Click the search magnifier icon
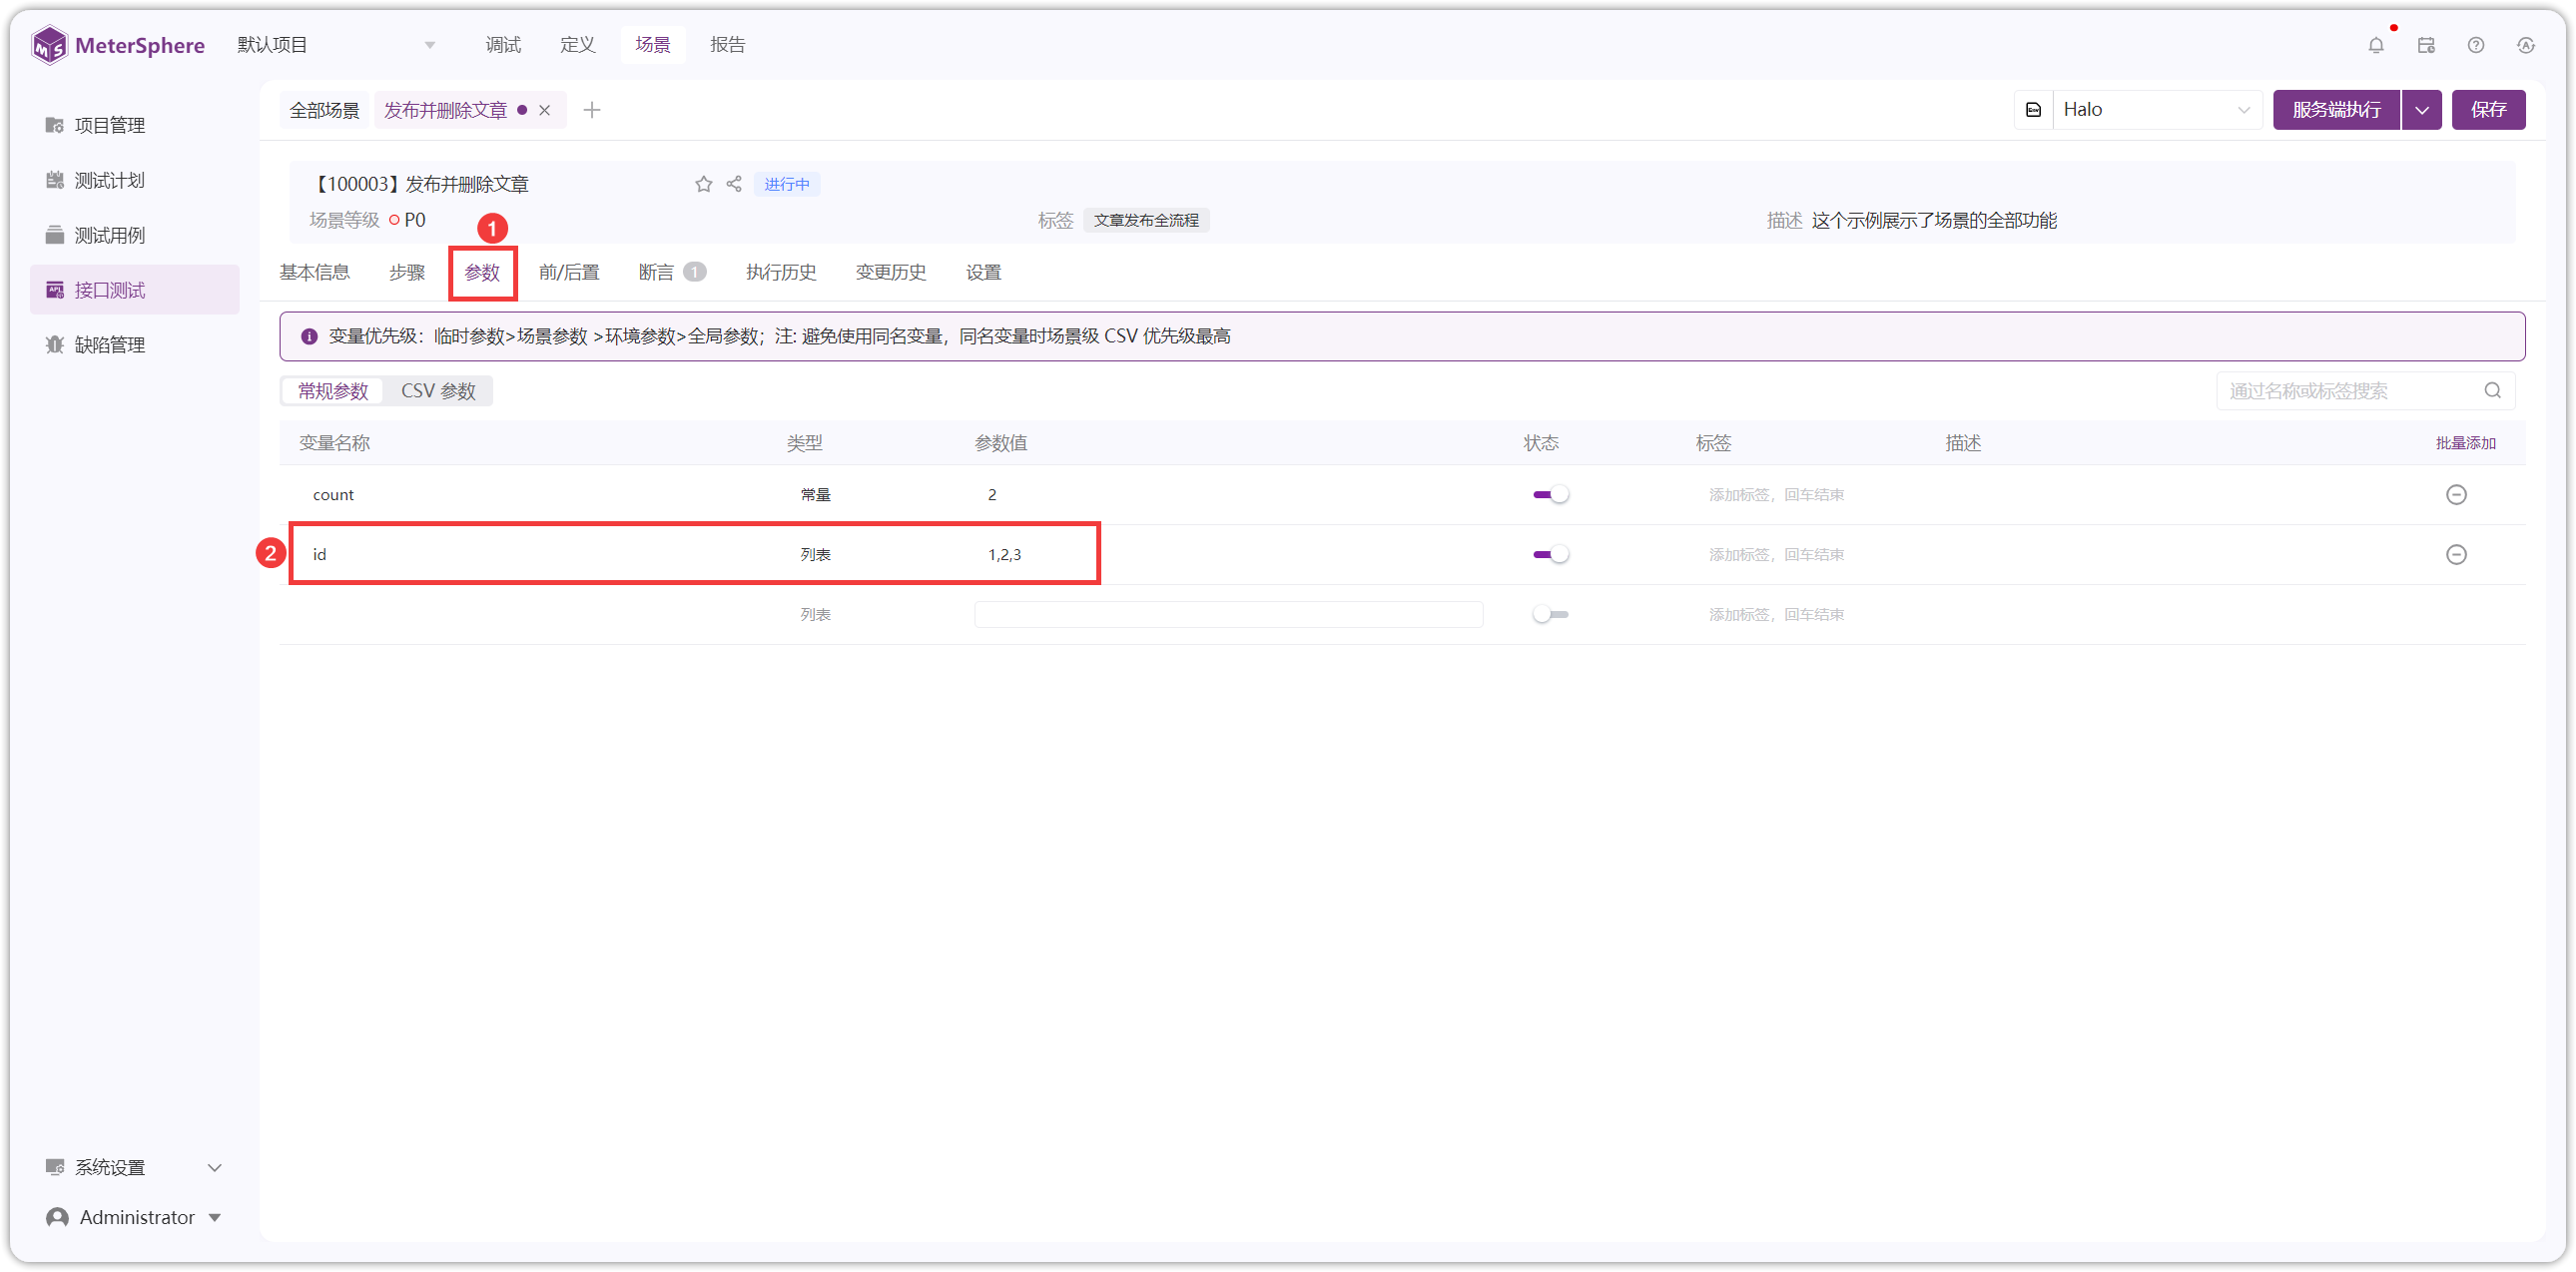Image resolution: width=2576 pixels, height=1272 pixels. tap(2492, 391)
